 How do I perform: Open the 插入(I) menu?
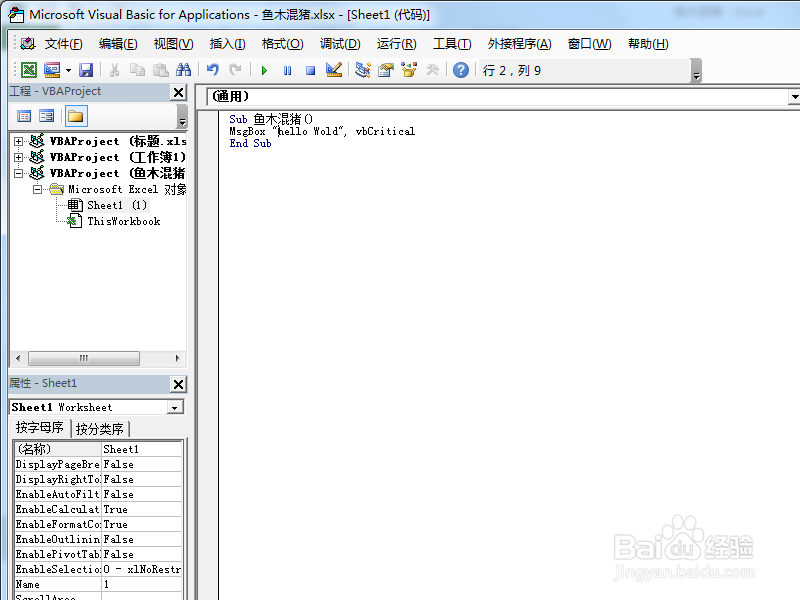(x=227, y=44)
